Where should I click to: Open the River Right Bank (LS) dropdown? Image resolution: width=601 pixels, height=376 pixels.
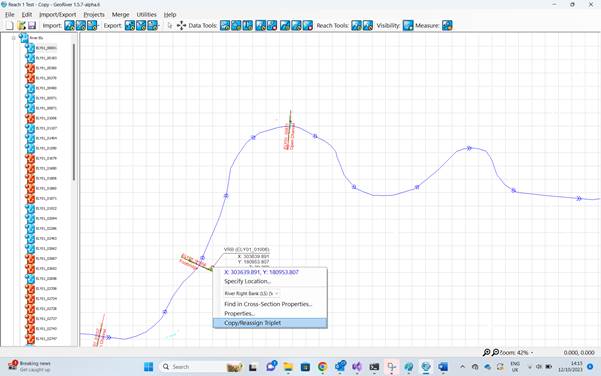click(x=251, y=294)
